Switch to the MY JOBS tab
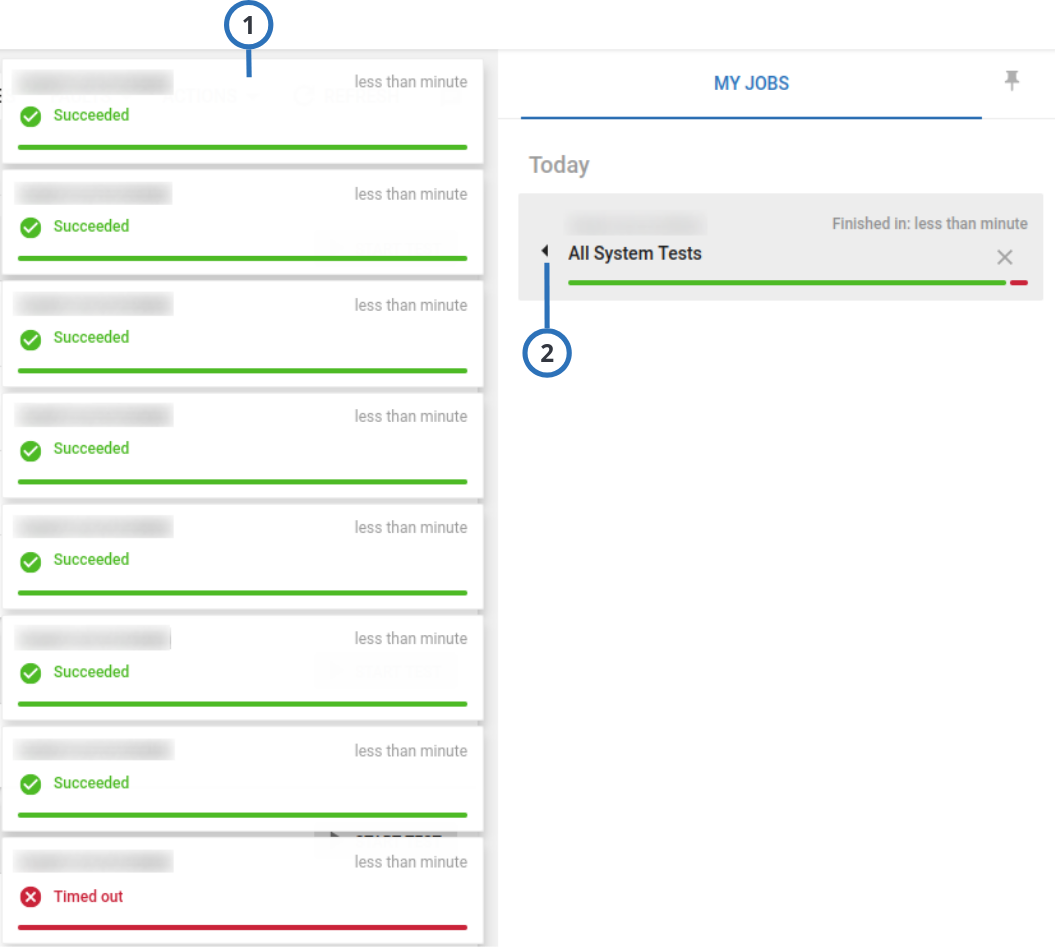The width and height of the screenshot is (1055, 947). pos(751,83)
